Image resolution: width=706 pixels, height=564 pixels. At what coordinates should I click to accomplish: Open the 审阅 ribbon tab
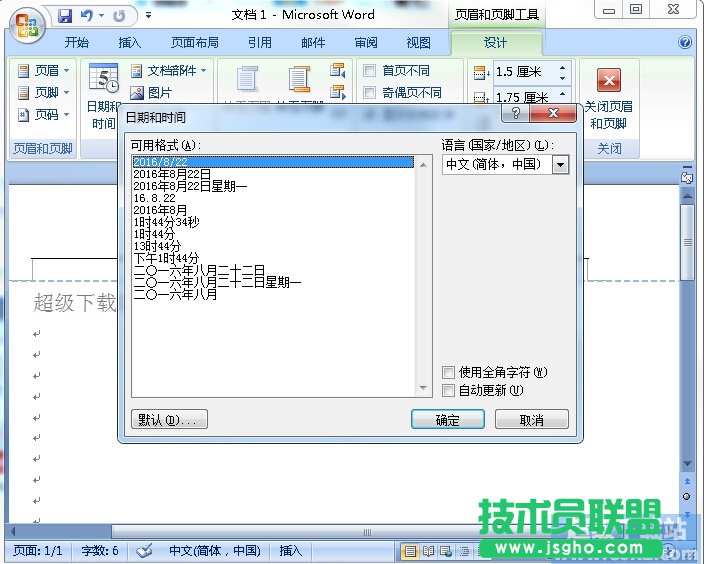pyautogui.click(x=366, y=43)
